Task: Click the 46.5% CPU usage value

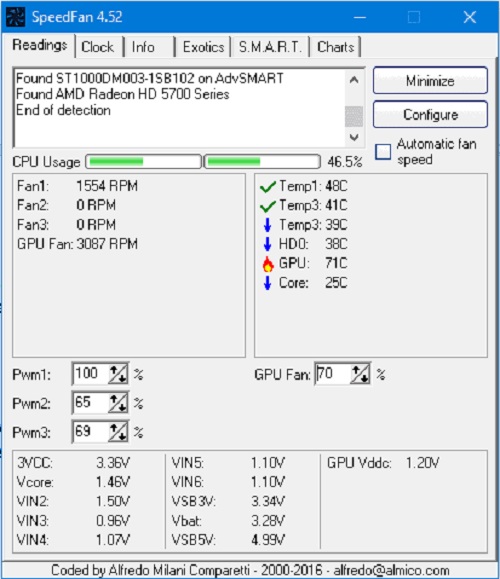Action: click(345, 162)
